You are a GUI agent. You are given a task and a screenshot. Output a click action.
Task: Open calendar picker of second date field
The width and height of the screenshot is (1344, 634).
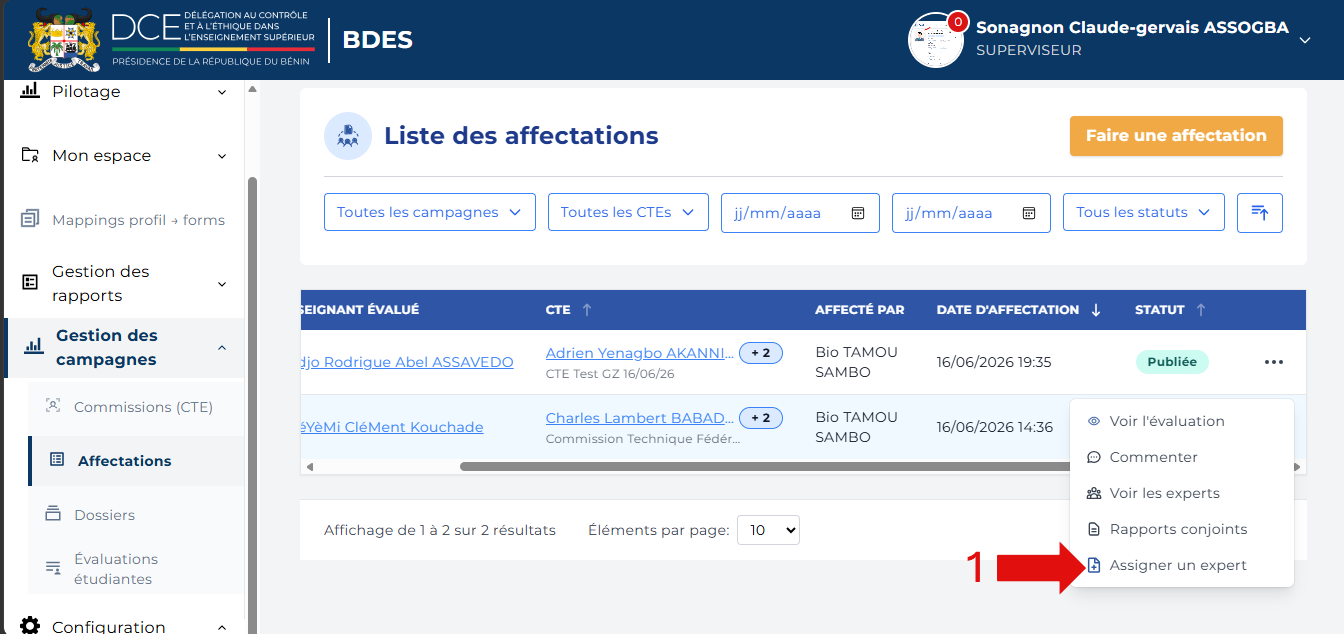click(1029, 213)
